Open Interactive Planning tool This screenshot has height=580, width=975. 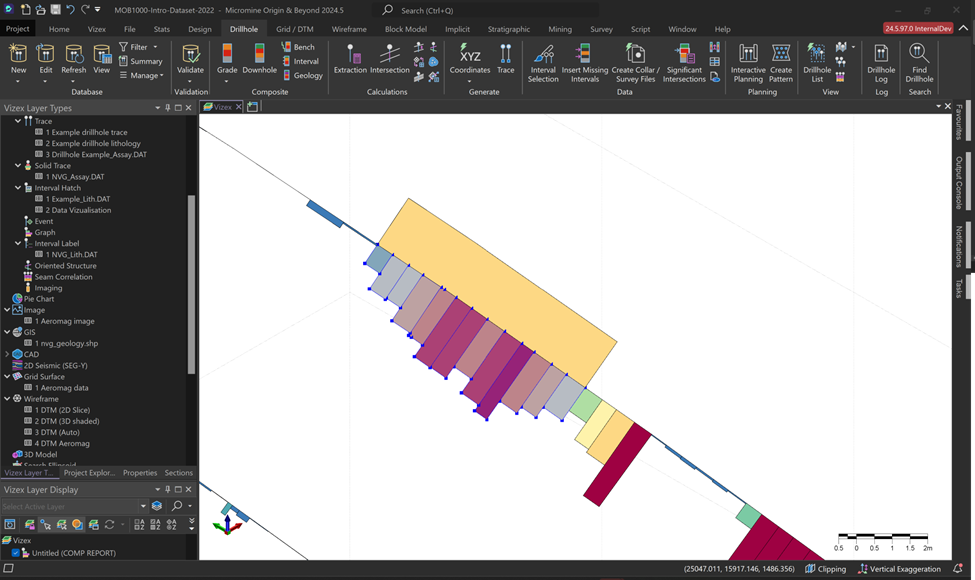pyautogui.click(x=748, y=62)
